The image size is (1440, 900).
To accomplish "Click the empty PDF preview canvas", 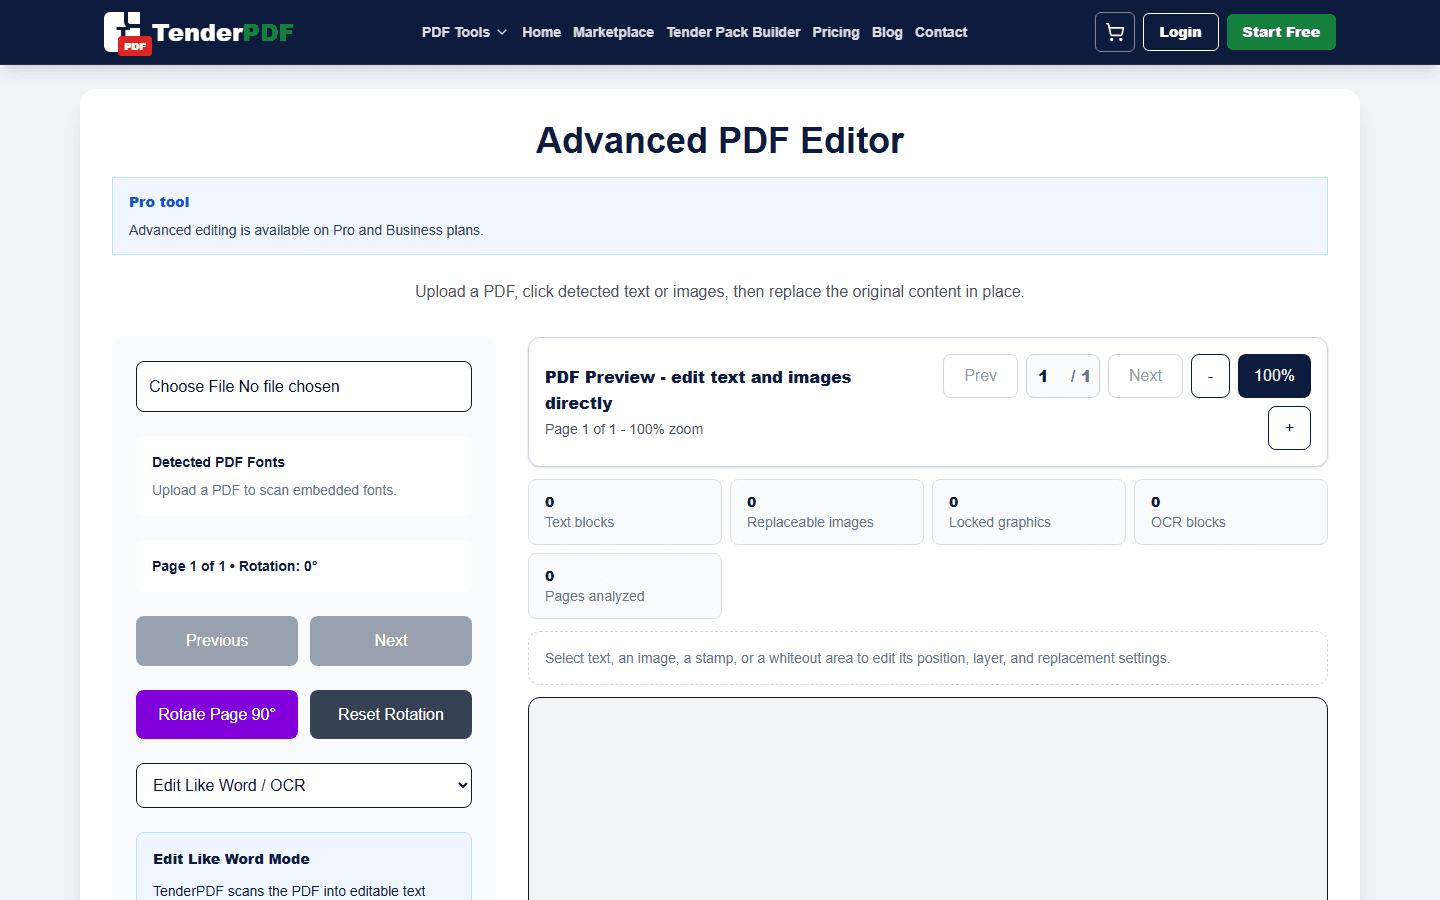I will [x=928, y=800].
